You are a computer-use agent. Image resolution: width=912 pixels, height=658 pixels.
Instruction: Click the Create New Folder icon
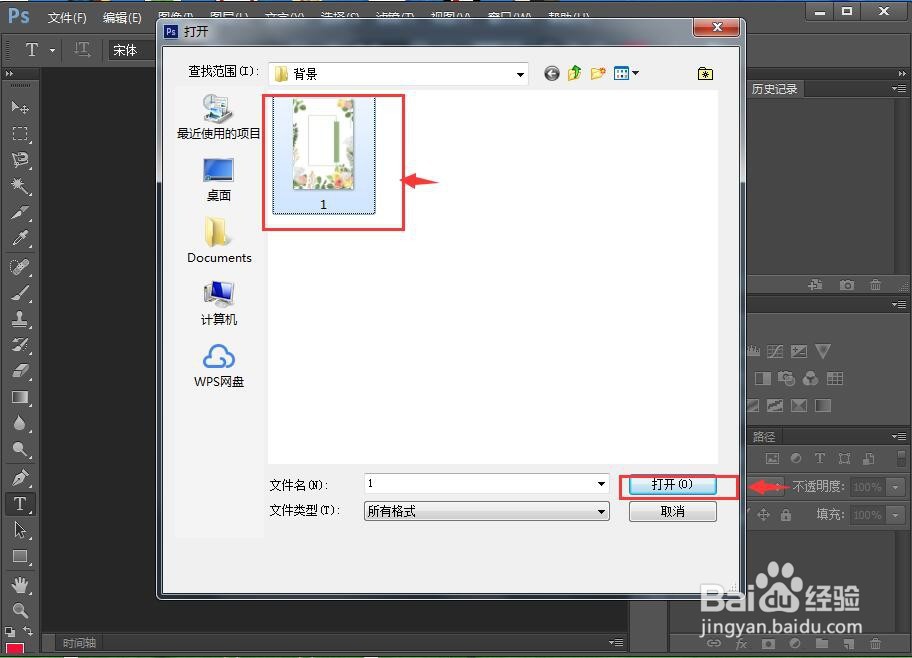pos(599,73)
